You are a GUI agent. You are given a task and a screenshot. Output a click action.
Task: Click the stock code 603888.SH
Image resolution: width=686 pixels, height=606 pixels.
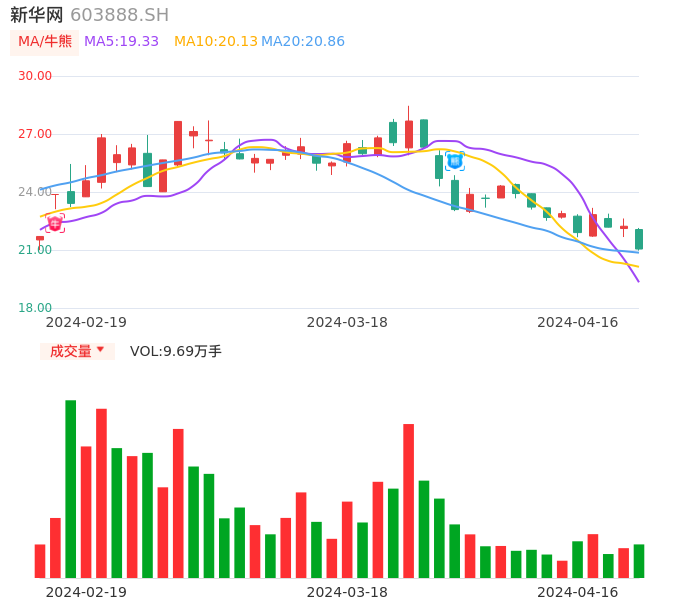[119, 15]
